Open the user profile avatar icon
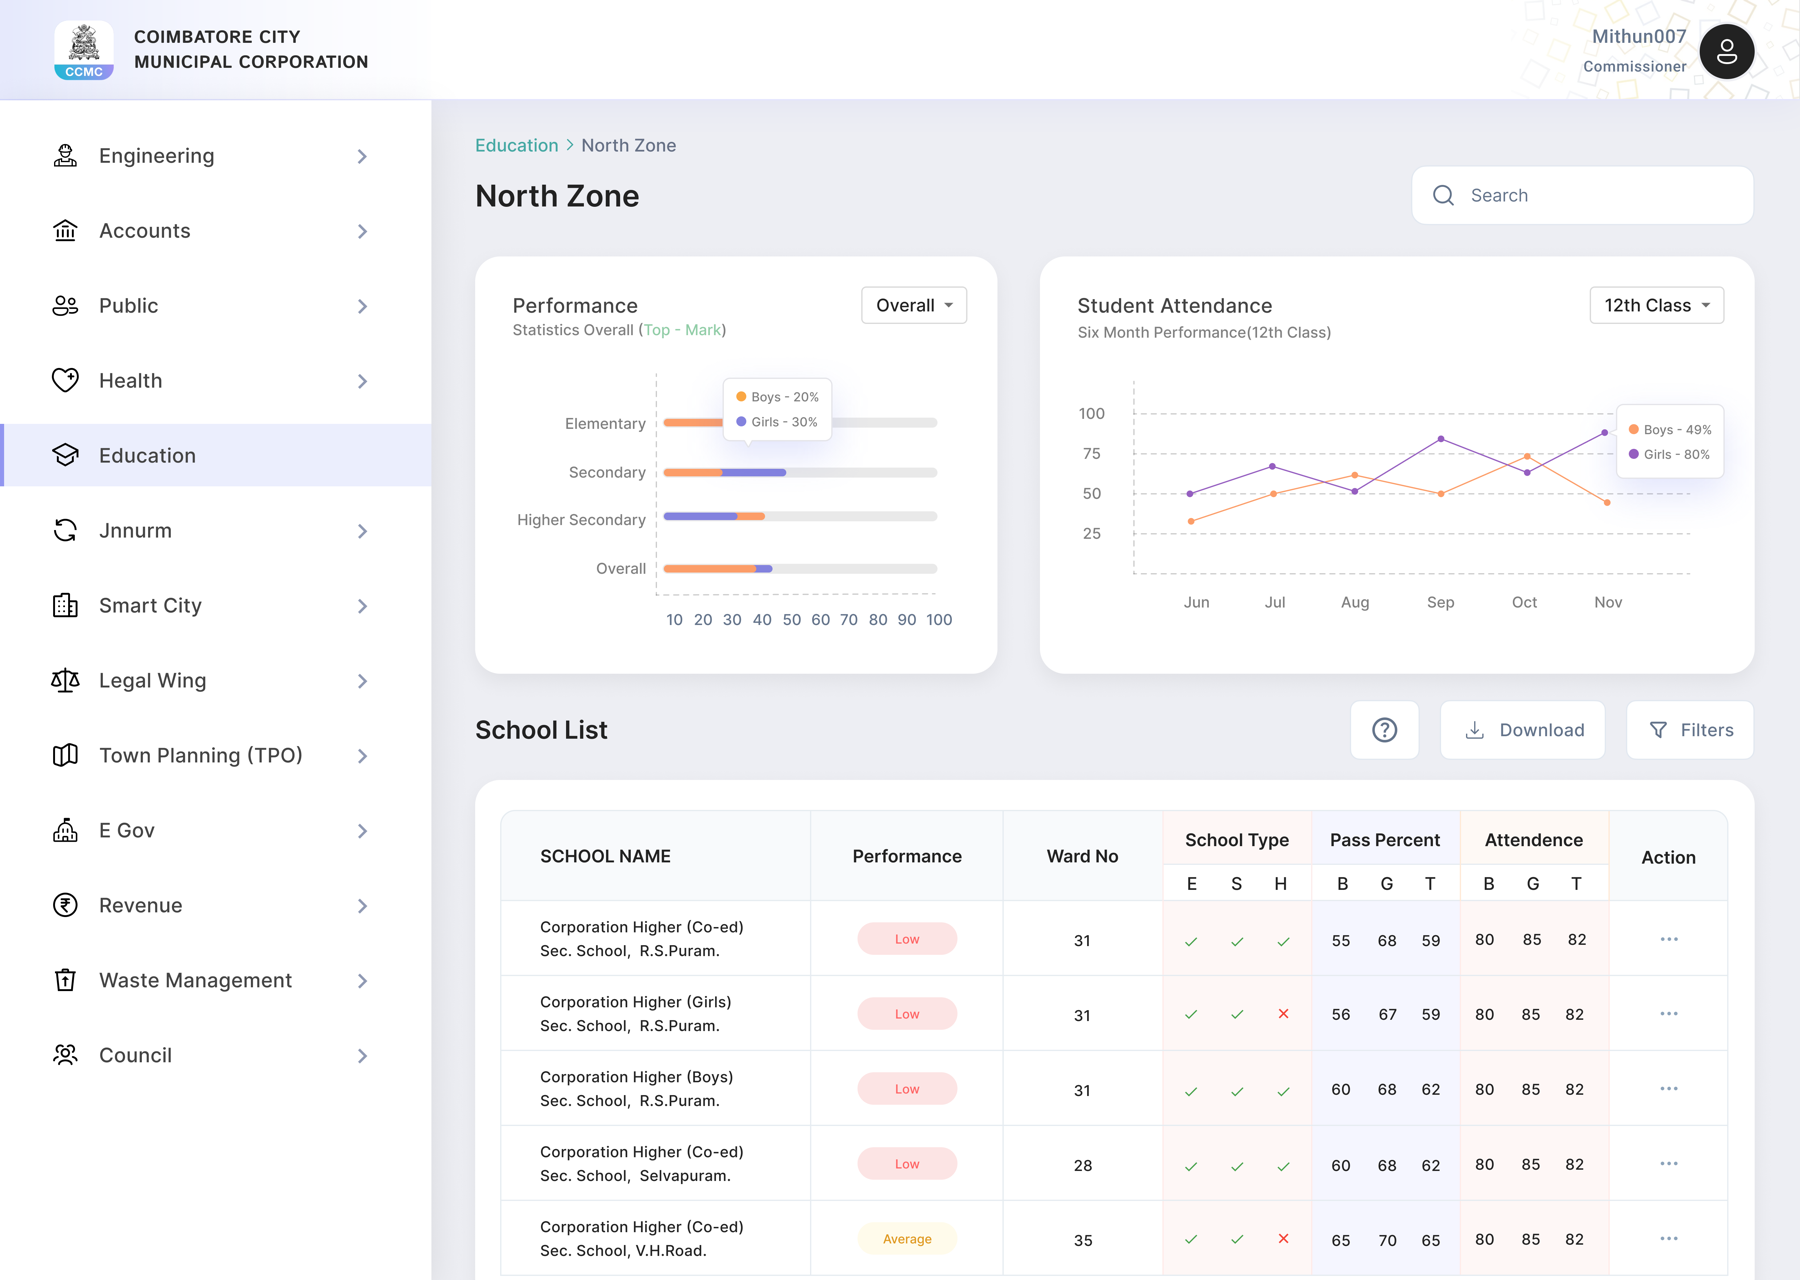The height and width of the screenshot is (1280, 1800). [1727, 51]
